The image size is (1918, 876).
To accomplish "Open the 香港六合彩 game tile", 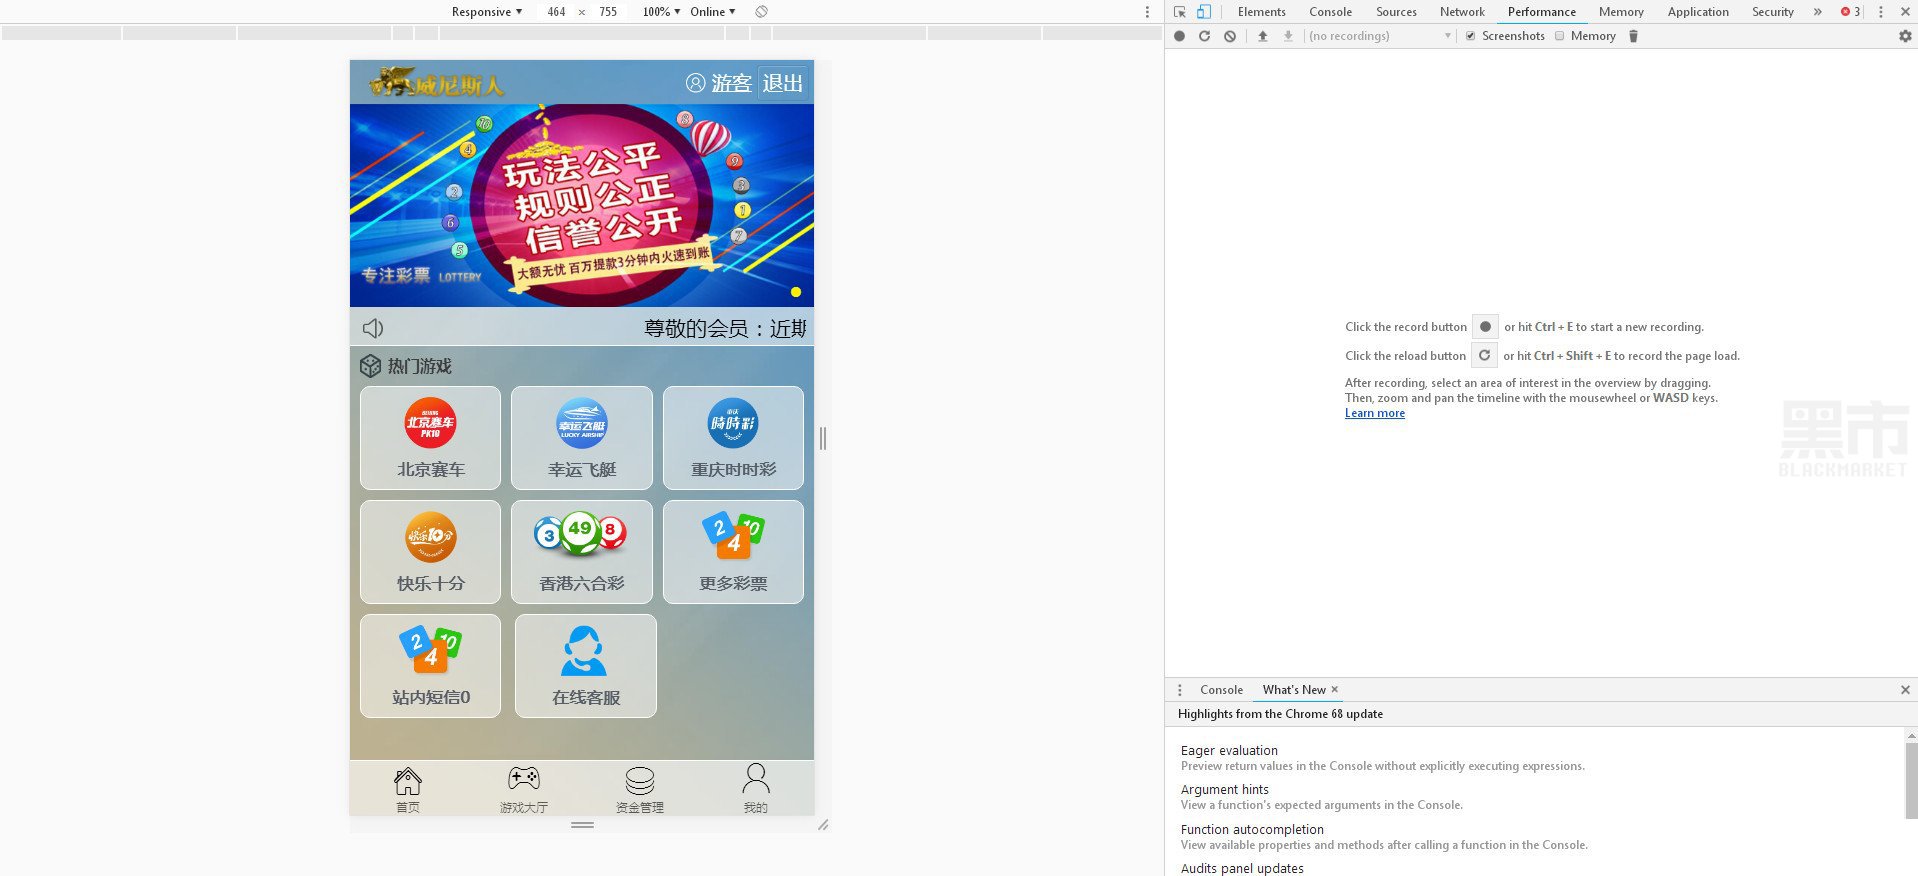I will 582,552.
